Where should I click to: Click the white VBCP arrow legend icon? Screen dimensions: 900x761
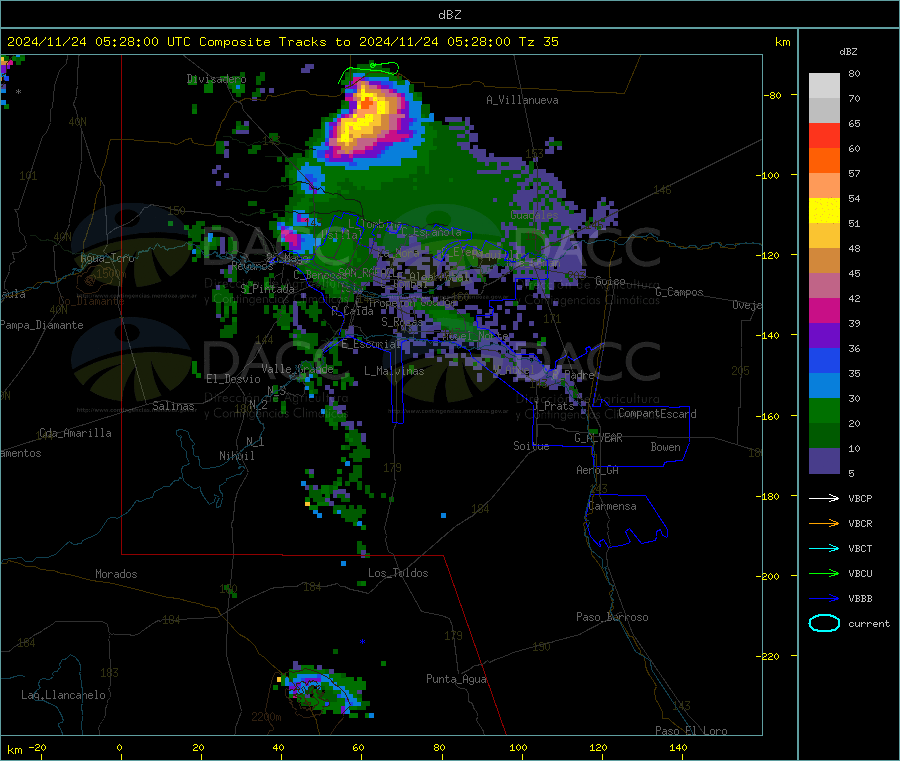(824, 498)
